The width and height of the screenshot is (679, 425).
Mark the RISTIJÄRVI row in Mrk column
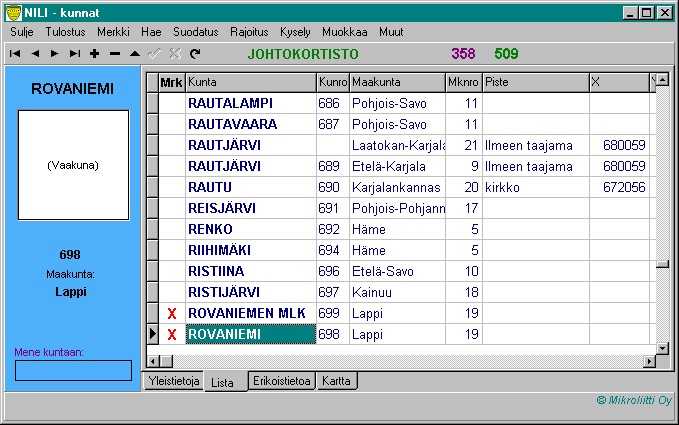(x=172, y=294)
